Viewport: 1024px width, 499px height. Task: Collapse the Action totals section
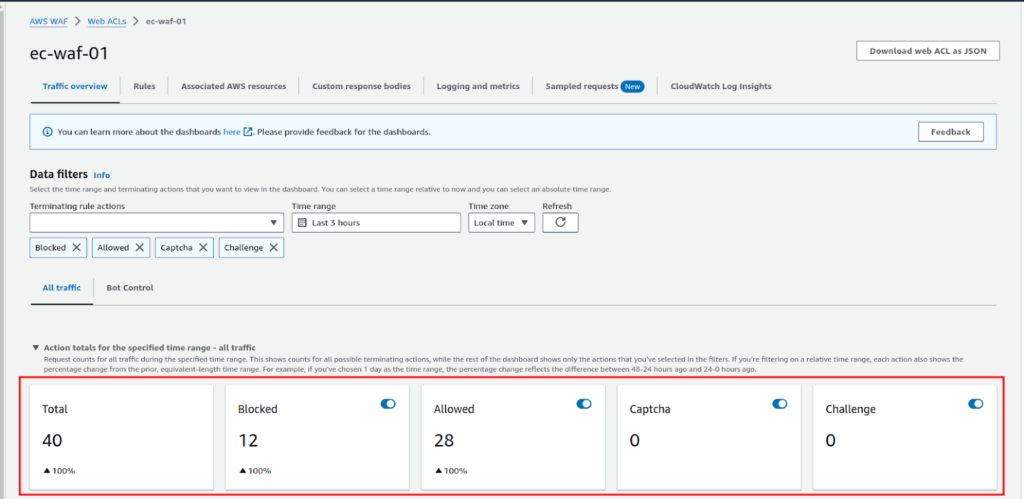tap(35, 347)
